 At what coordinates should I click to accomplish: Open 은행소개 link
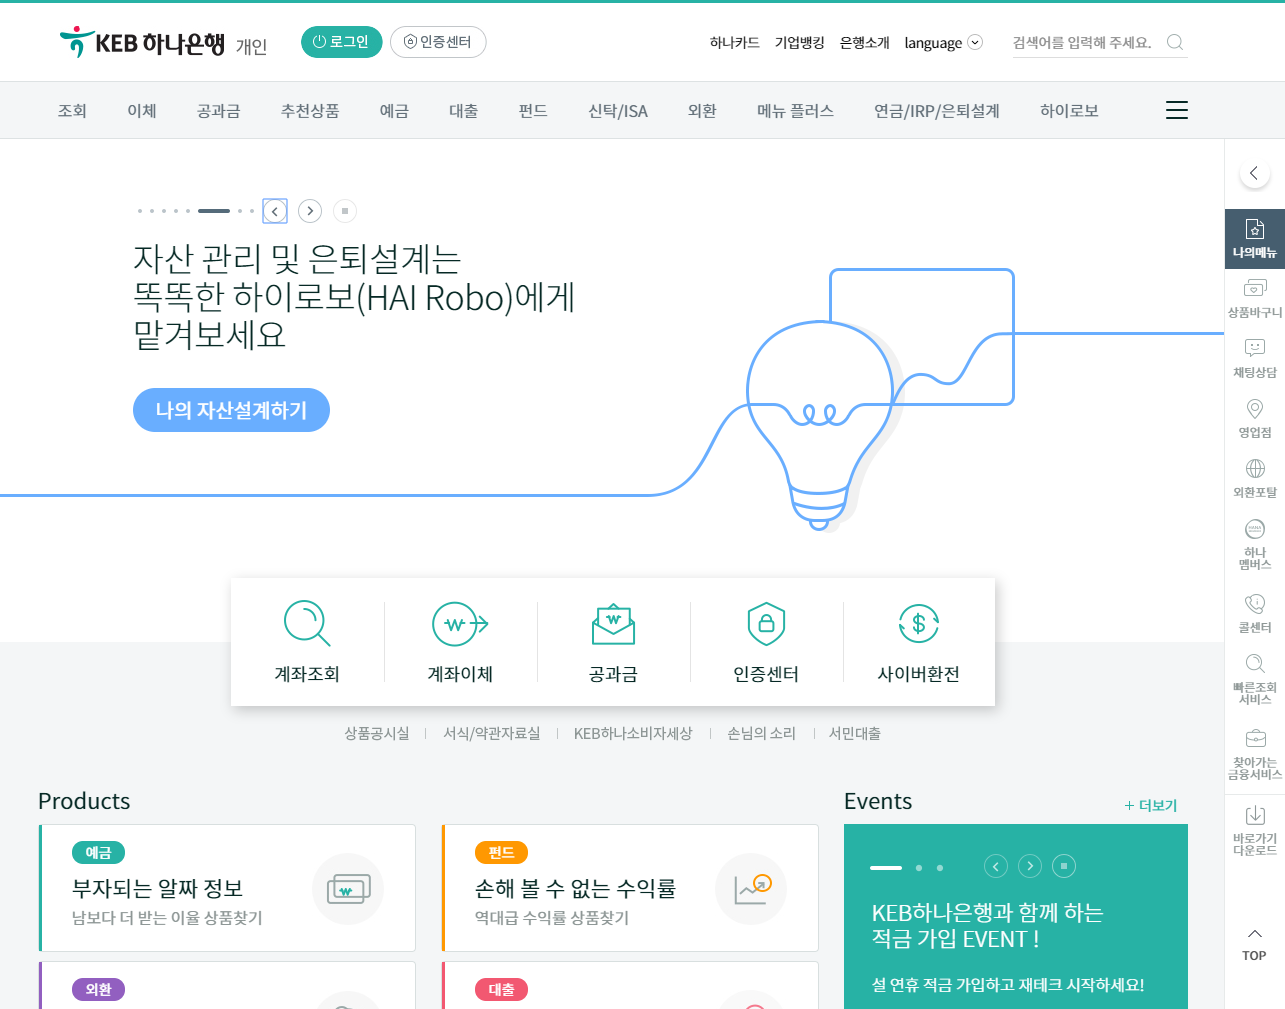tap(865, 42)
